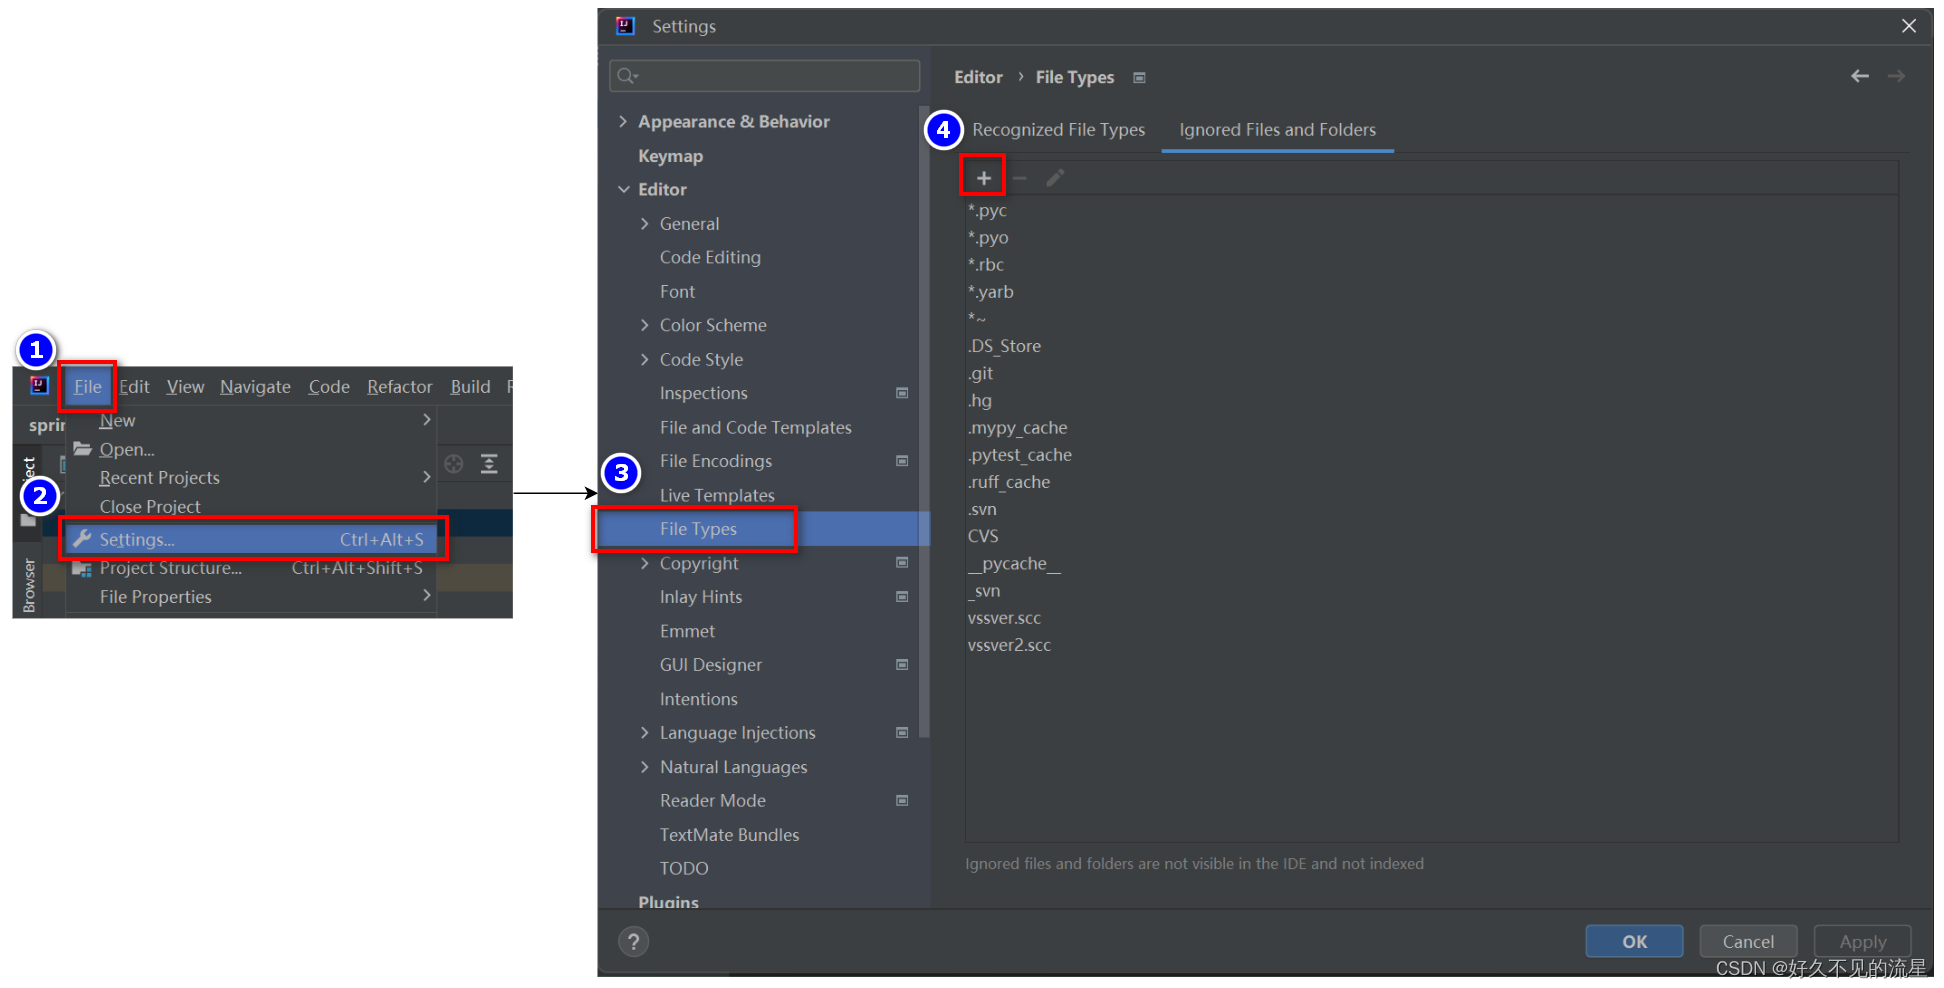1944x988 pixels.
Task: Click the OK button
Action: (1634, 941)
